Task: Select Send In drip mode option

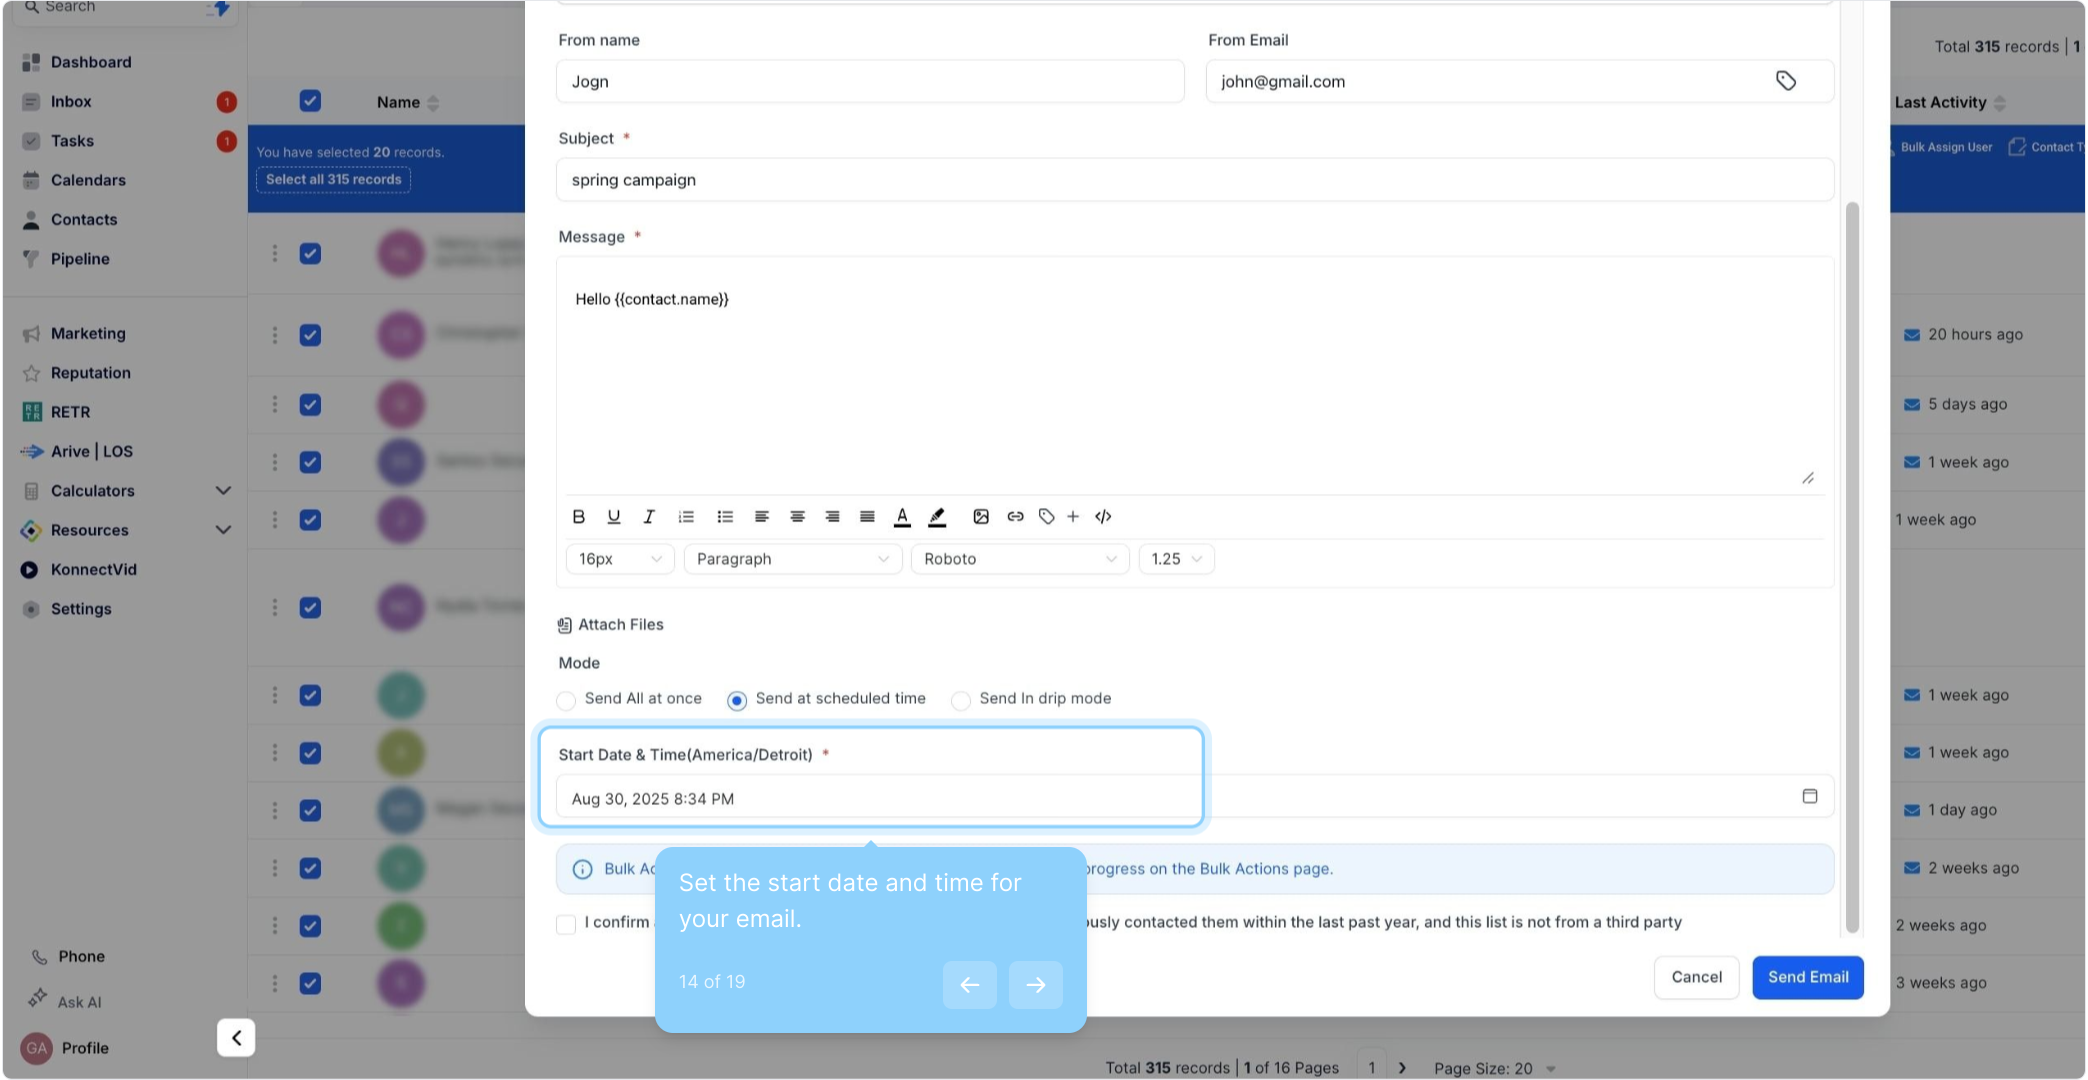Action: click(961, 700)
